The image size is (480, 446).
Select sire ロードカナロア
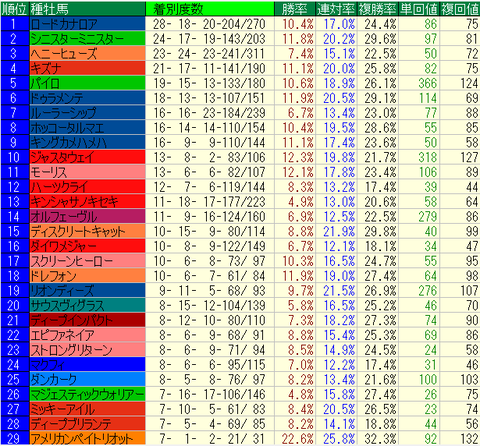pyautogui.click(x=87, y=24)
